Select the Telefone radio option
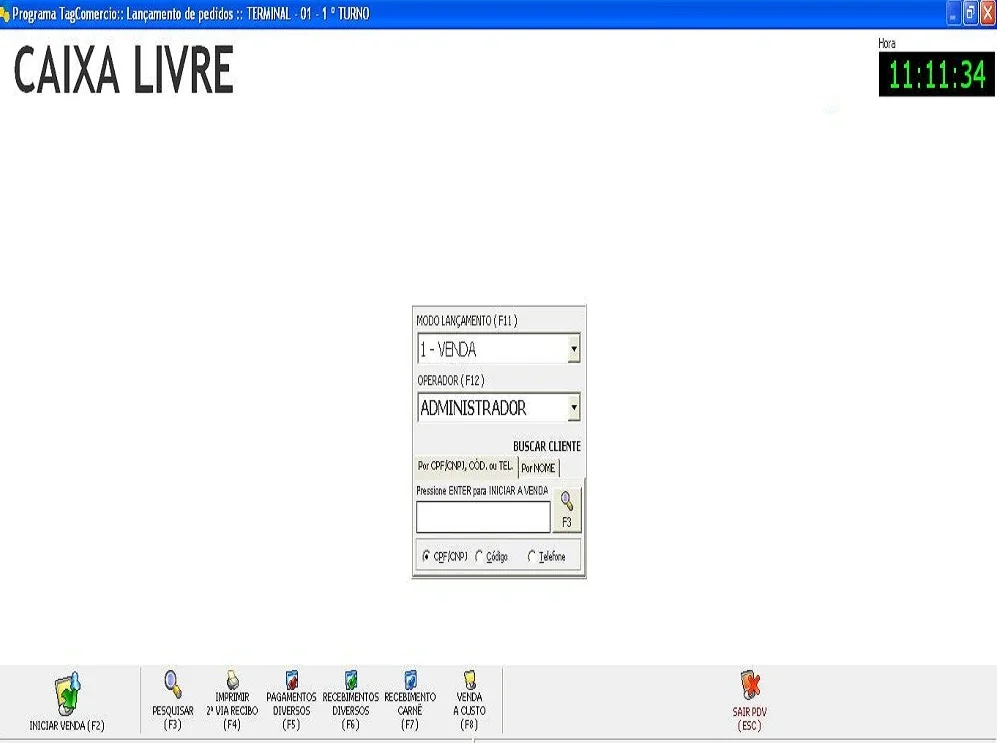Screen dimensions: 997x743 tap(532, 556)
